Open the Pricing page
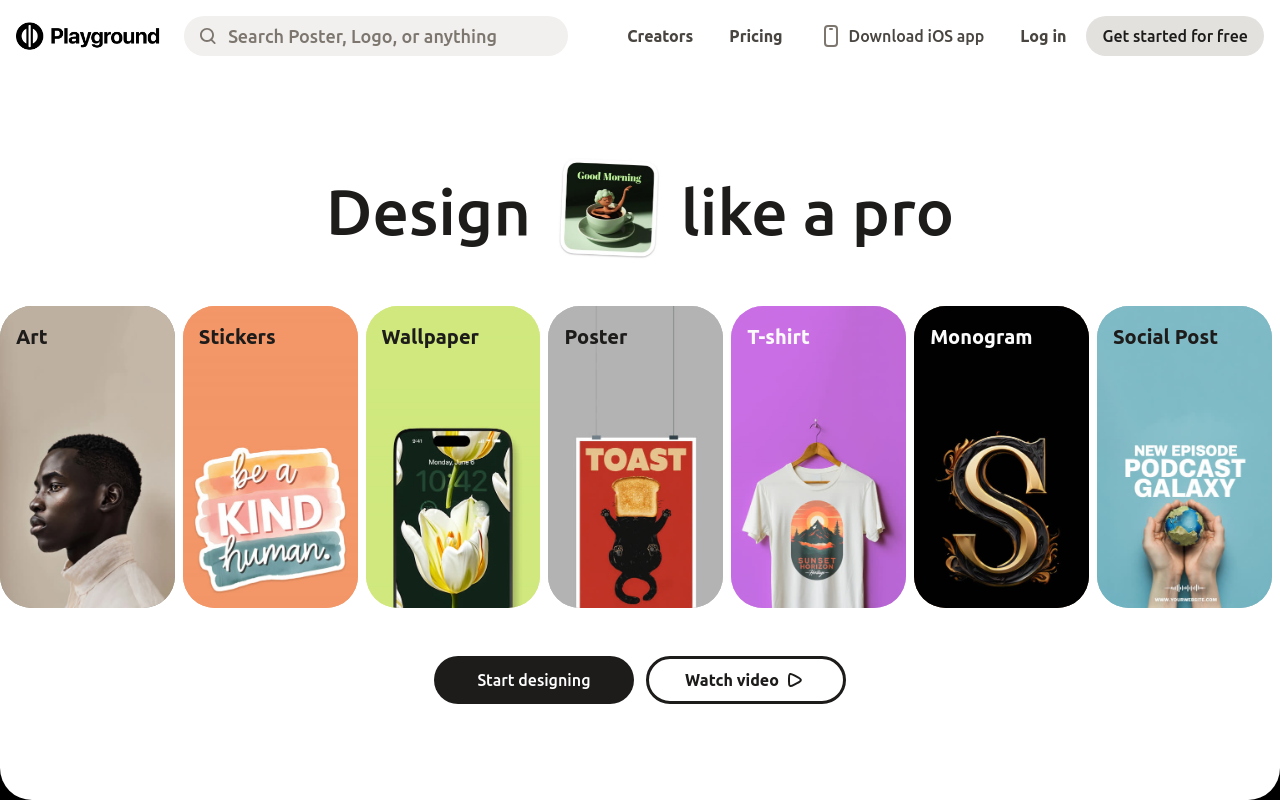Viewport: 1280px width, 800px height. pos(756,36)
